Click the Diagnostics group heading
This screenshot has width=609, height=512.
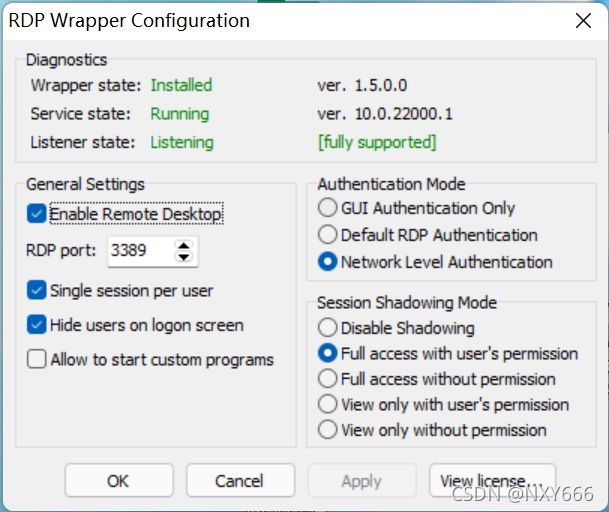pyautogui.click(x=66, y=60)
